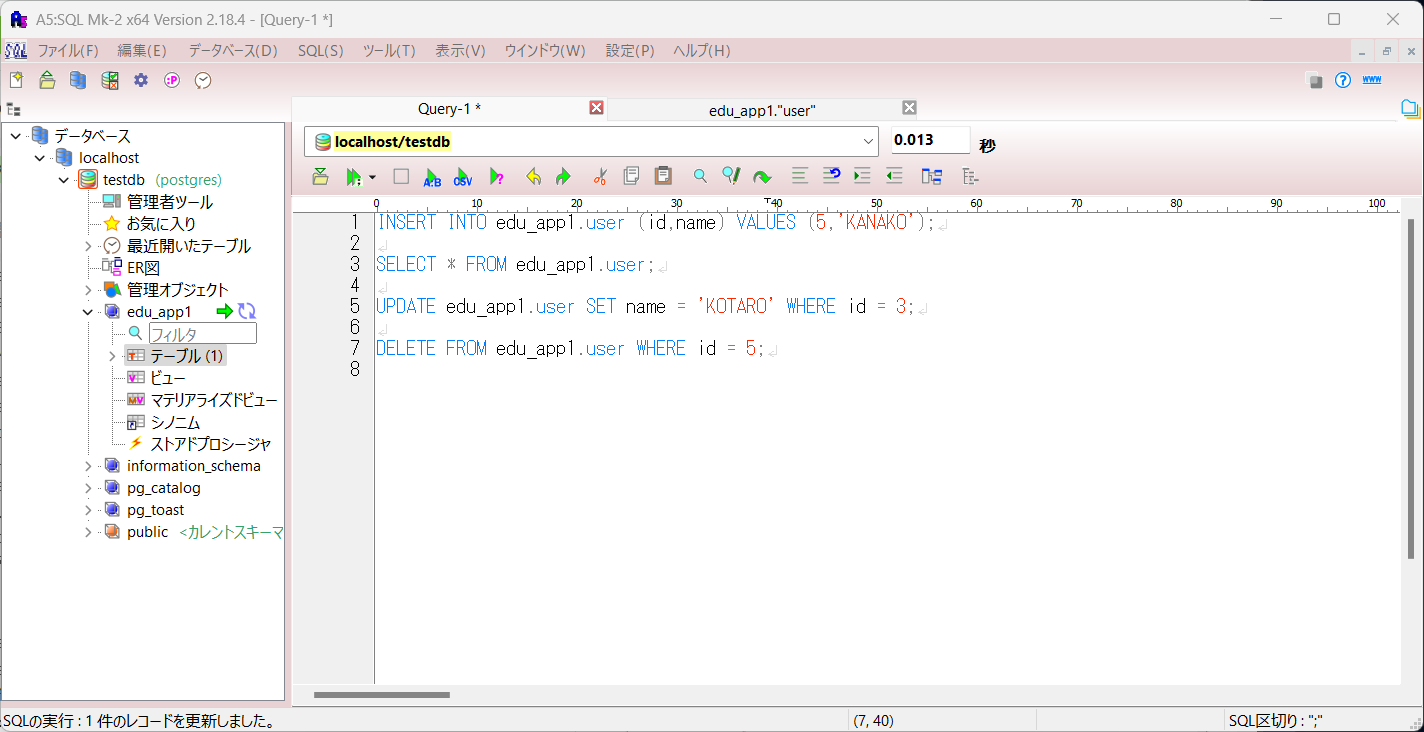
Task: Open a file using the folder icon
Action: click(47, 80)
